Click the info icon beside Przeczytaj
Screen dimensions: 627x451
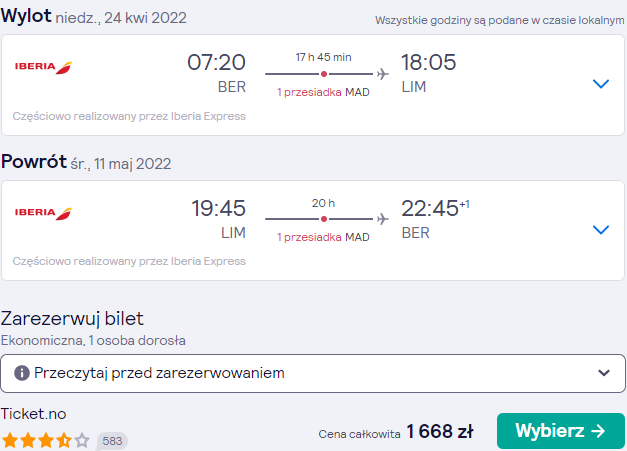coord(22,373)
